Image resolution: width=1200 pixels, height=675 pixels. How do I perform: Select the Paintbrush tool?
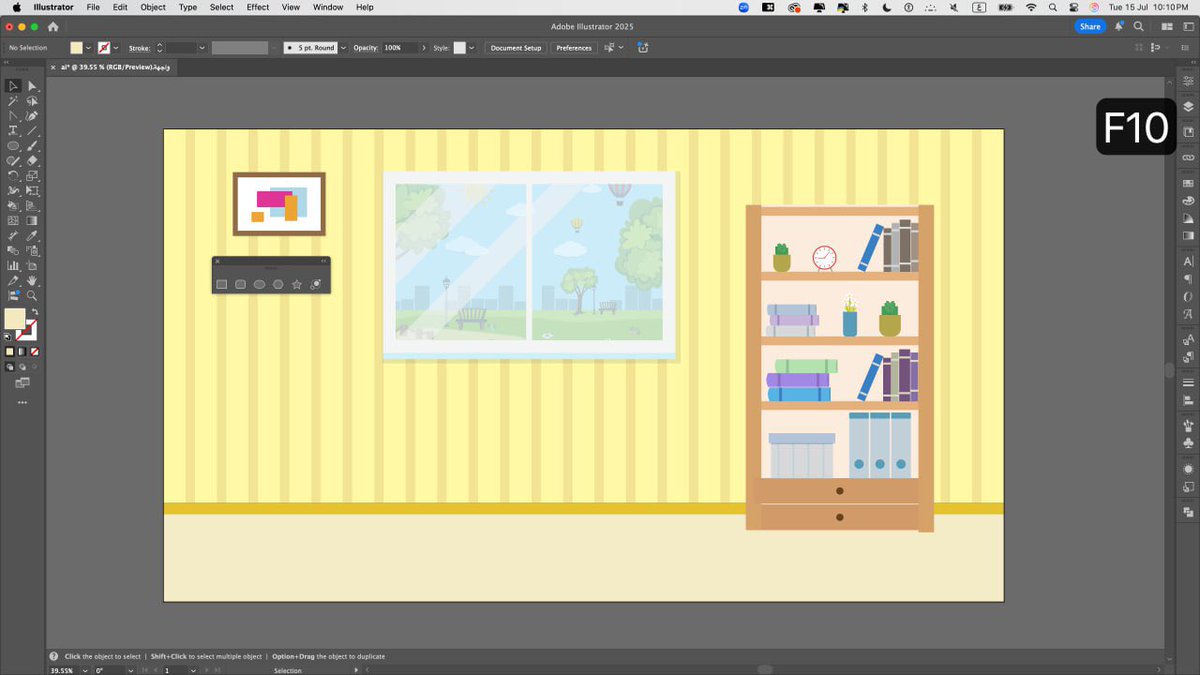point(32,146)
